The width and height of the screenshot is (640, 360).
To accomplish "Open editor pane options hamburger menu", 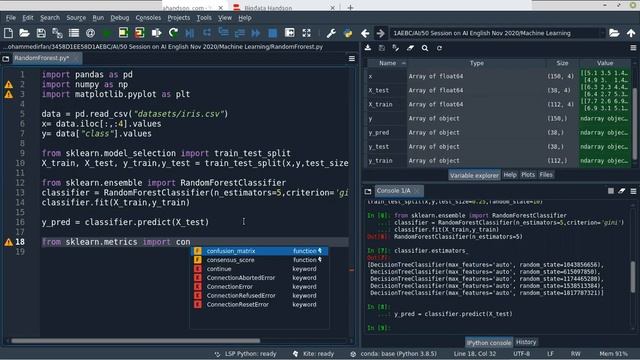I will pos(352,59).
